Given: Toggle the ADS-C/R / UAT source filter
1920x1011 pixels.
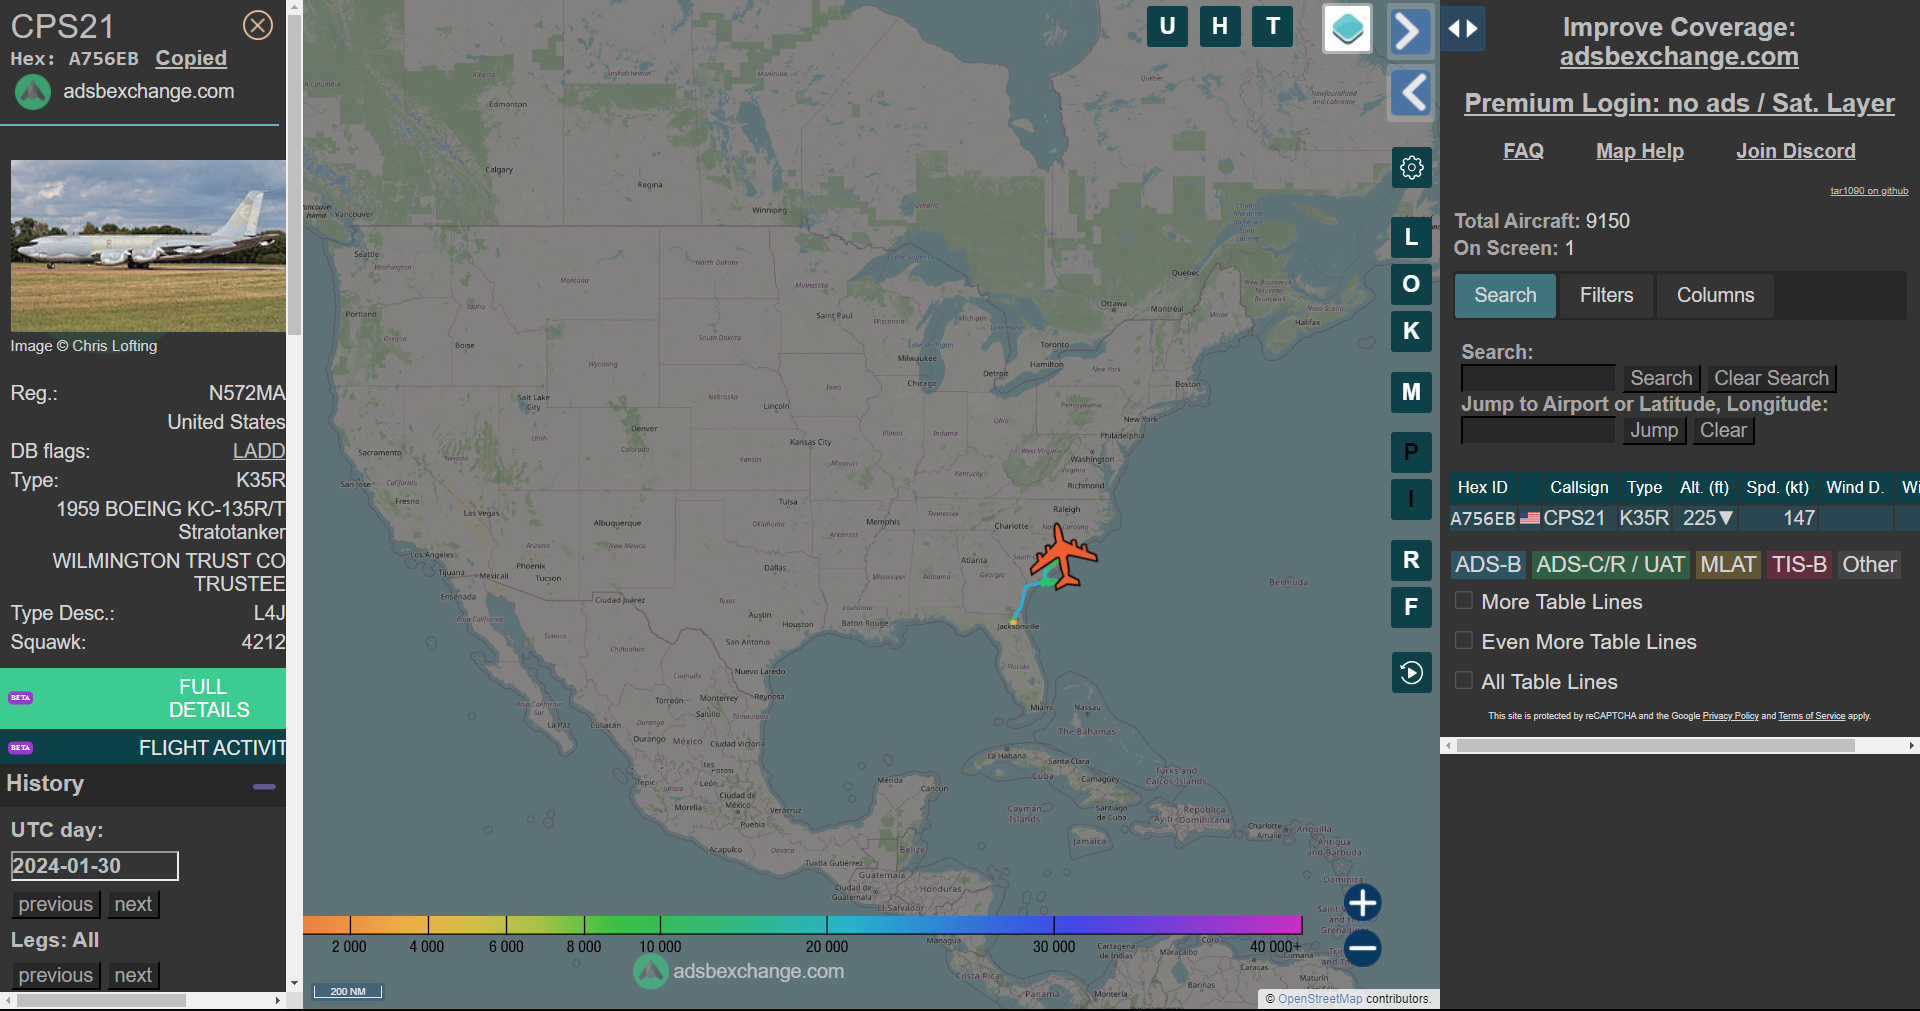Looking at the screenshot, I should (x=1610, y=565).
